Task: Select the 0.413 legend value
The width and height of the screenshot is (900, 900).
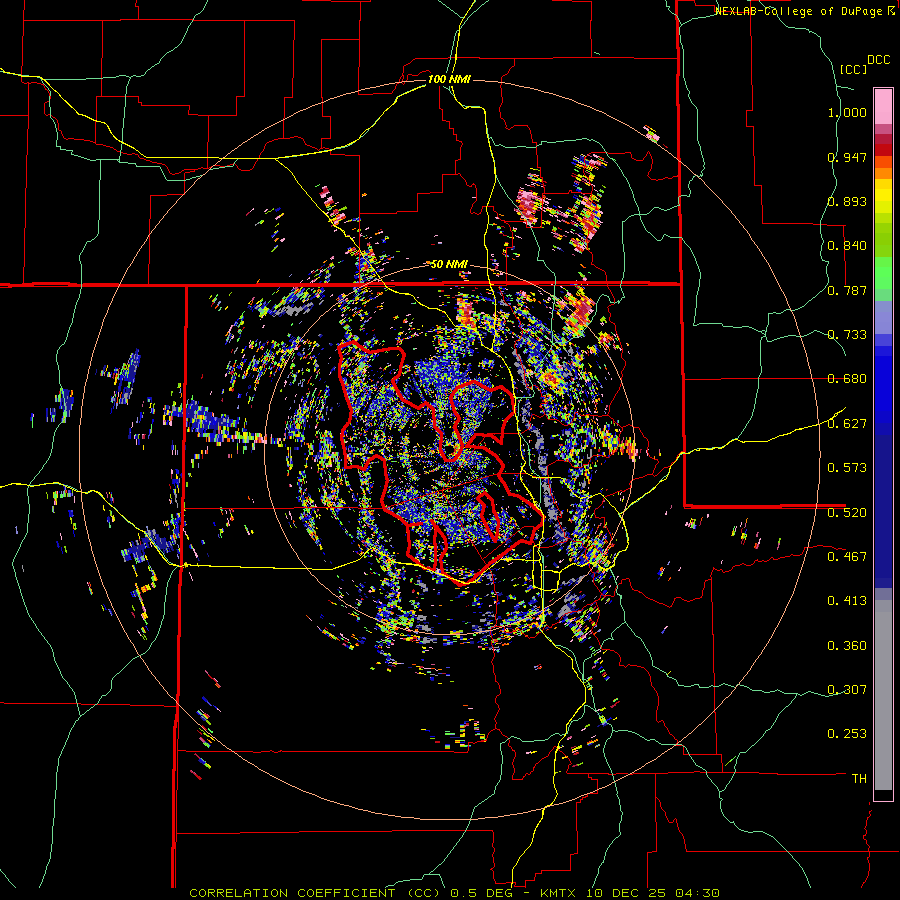Action: (x=847, y=601)
